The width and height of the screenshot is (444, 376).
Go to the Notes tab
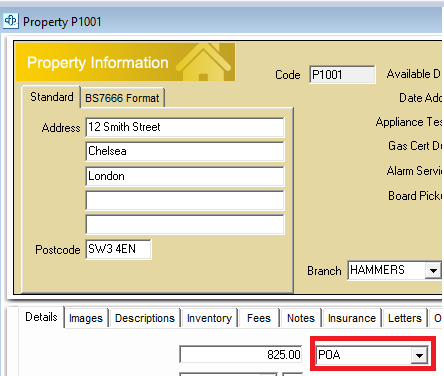click(x=301, y=318)
